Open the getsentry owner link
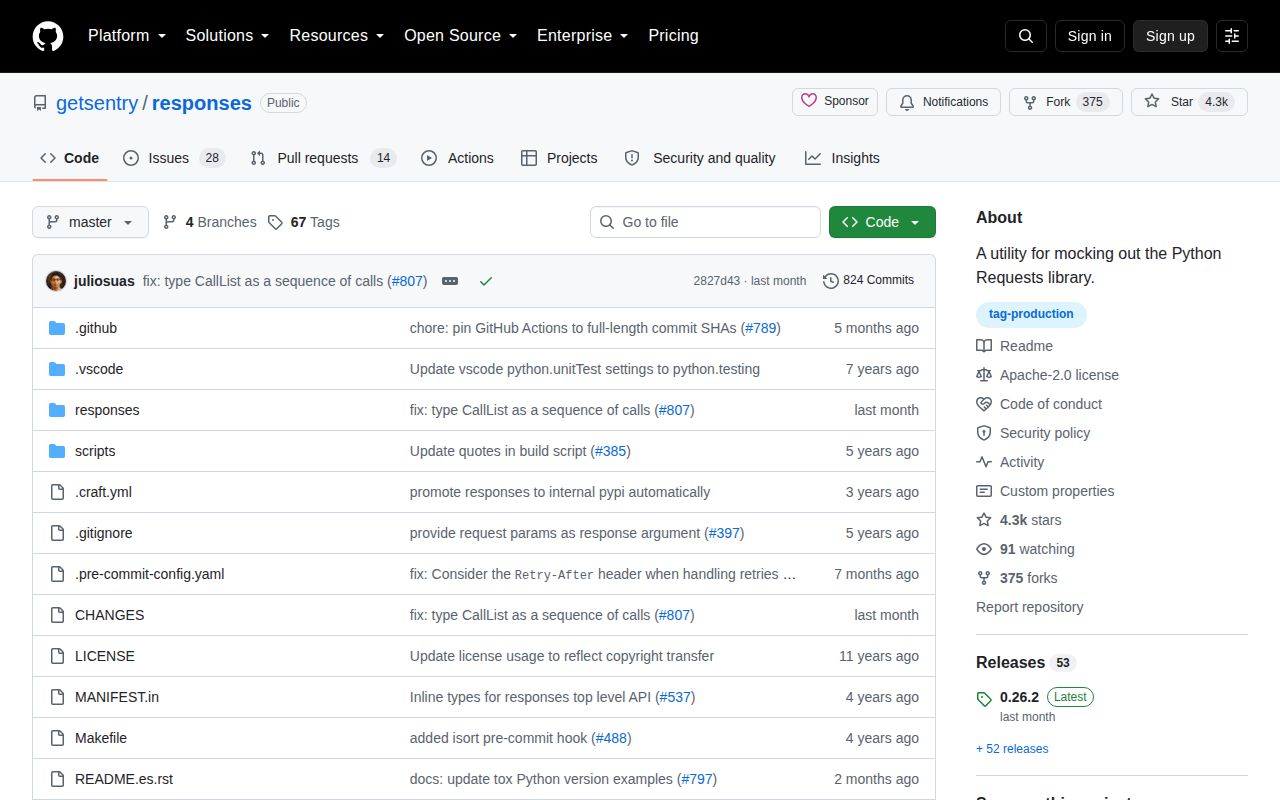This screenshot has height=800, width=1280. [97, 103]
